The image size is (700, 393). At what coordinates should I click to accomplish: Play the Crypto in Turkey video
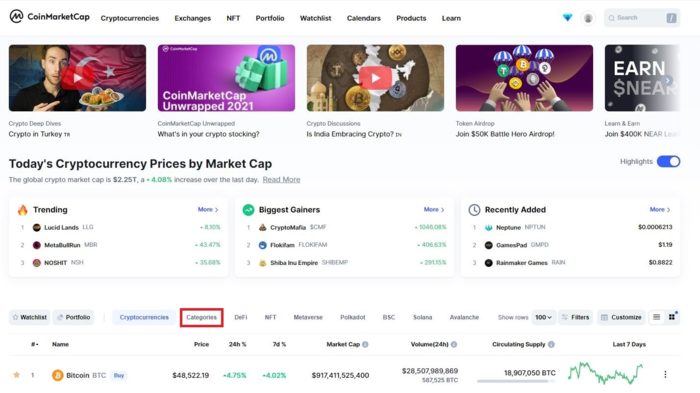(x=78, y=78)
